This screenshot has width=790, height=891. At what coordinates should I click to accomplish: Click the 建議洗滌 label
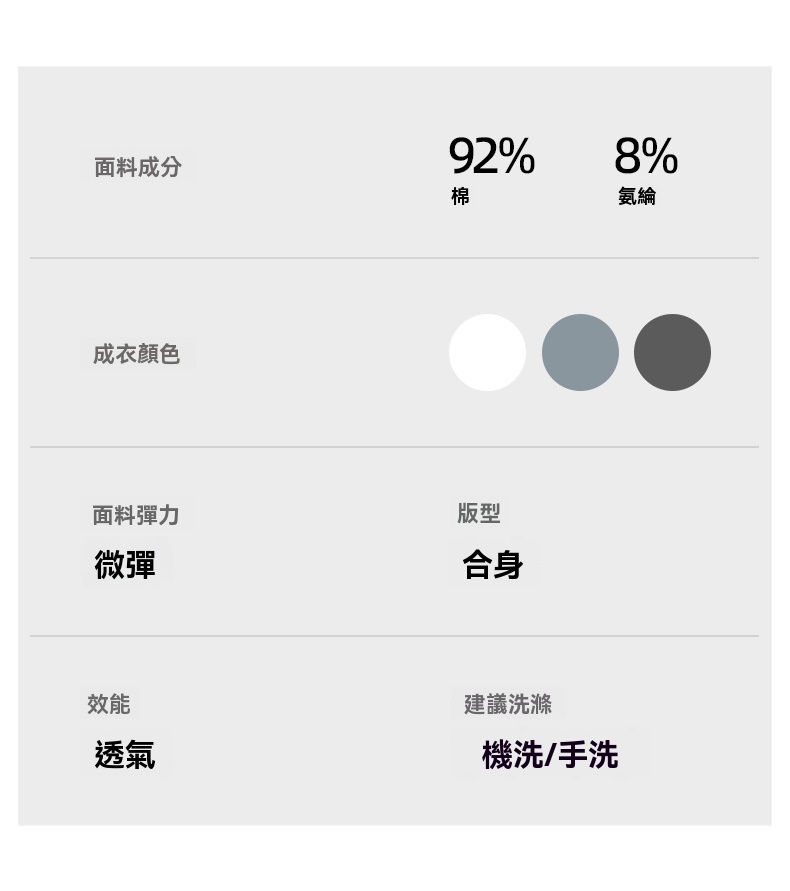[x=507, y=704]
